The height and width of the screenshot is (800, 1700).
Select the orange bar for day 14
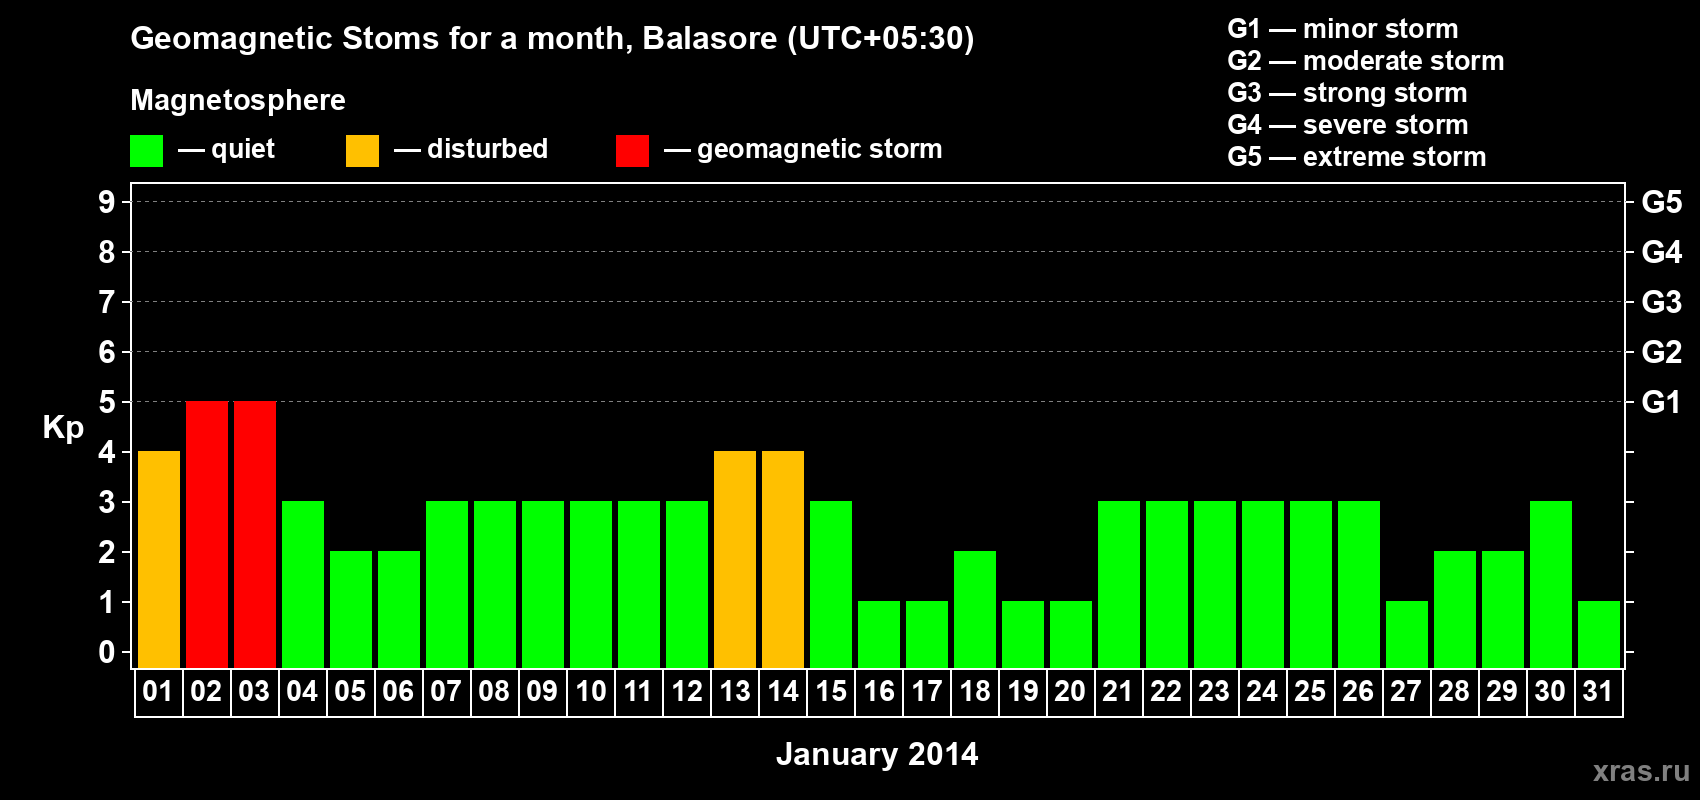[783, 560]
